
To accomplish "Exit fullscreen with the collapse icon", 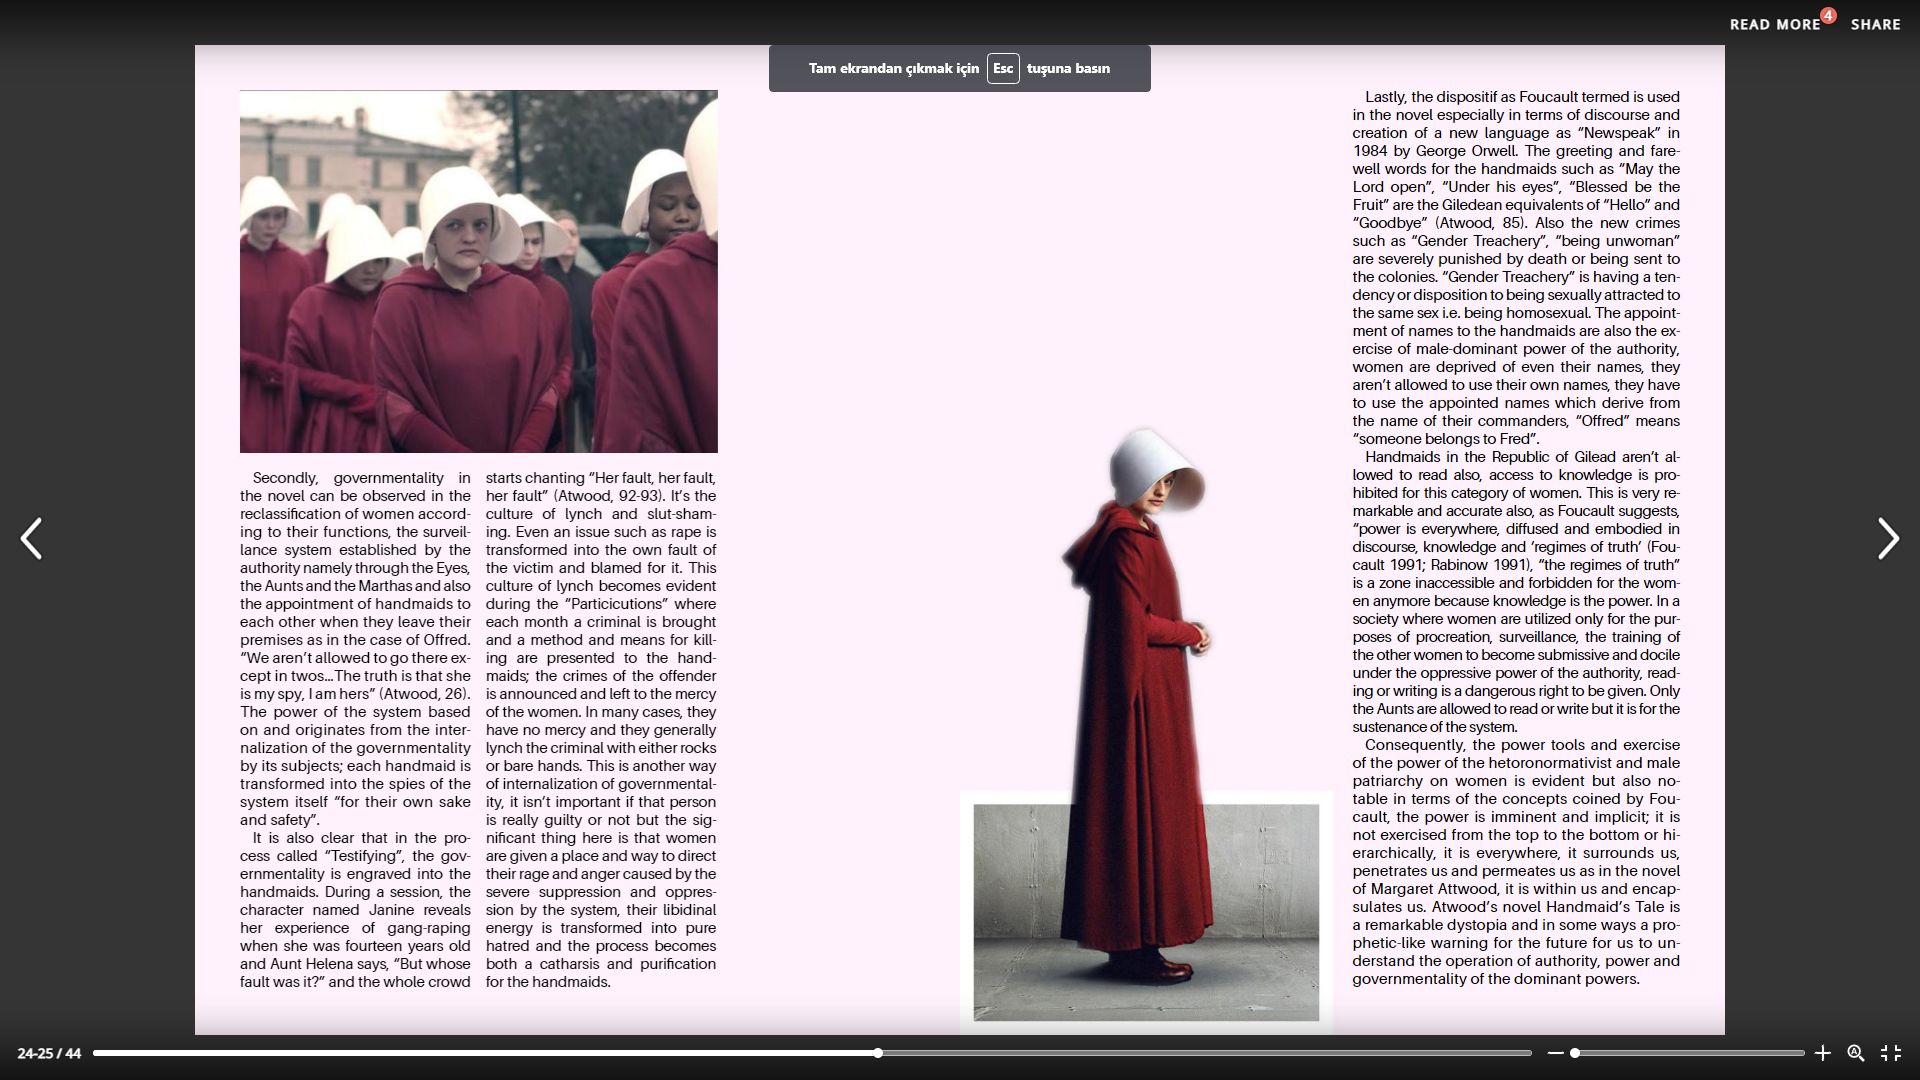I will point(1891,1053).
